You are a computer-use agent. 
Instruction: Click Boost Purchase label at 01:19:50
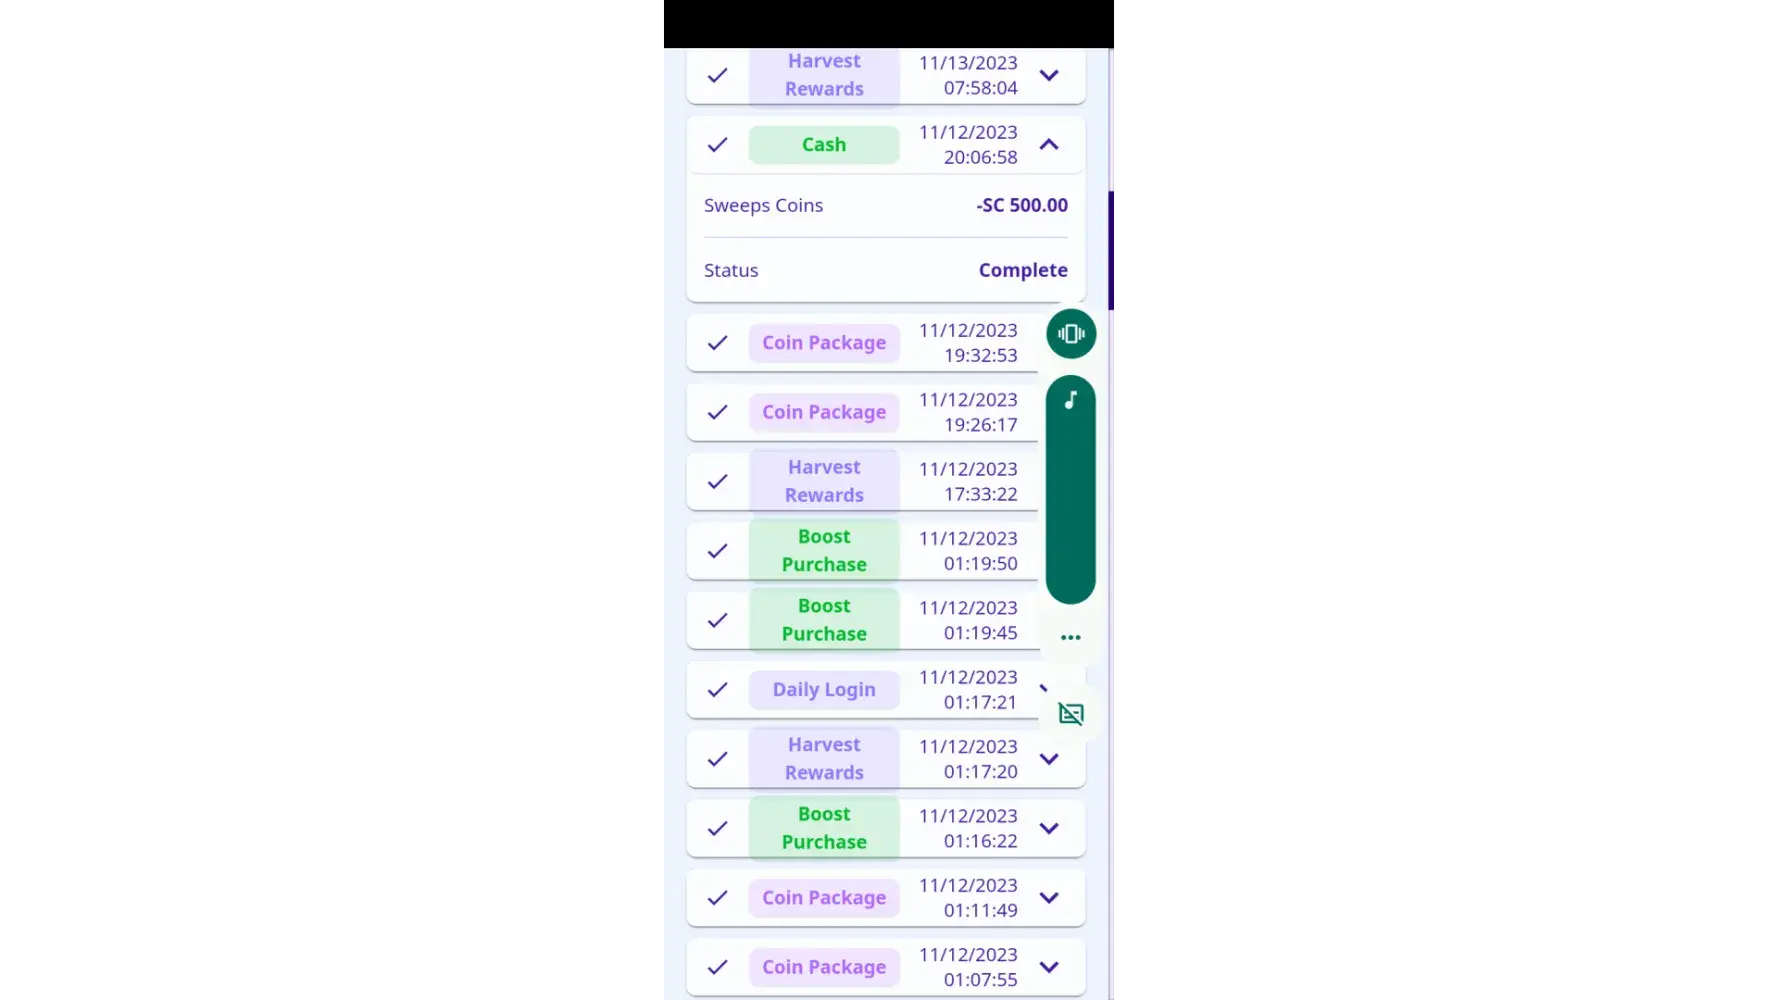824,551
